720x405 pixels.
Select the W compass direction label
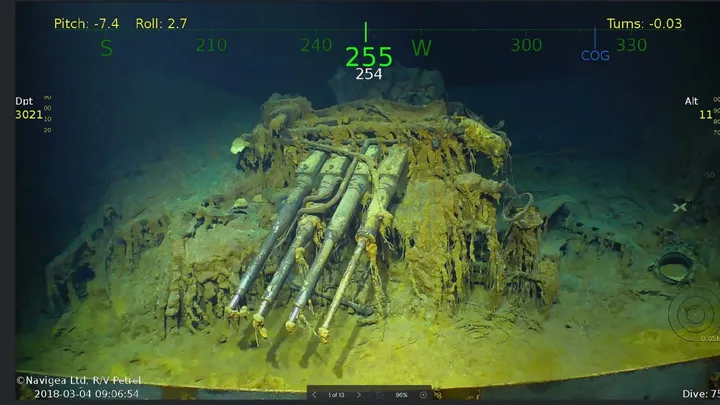click(421, 48)
